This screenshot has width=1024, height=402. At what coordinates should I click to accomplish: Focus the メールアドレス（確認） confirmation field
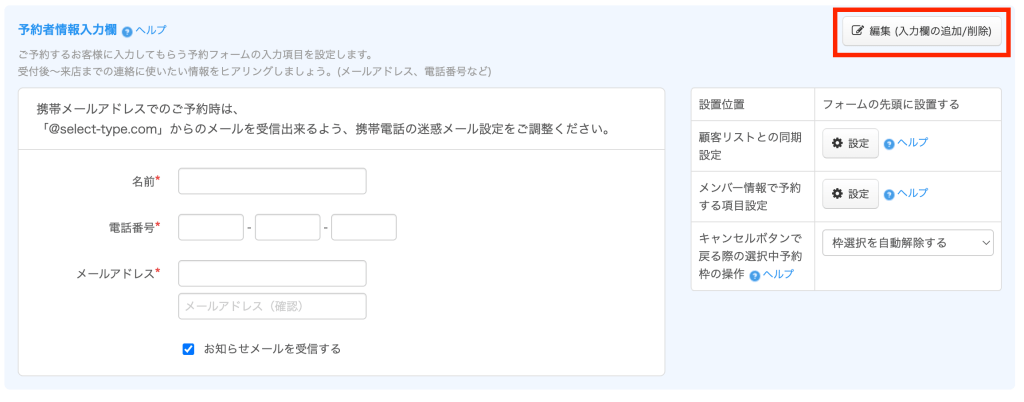click(x=272, y=306)
